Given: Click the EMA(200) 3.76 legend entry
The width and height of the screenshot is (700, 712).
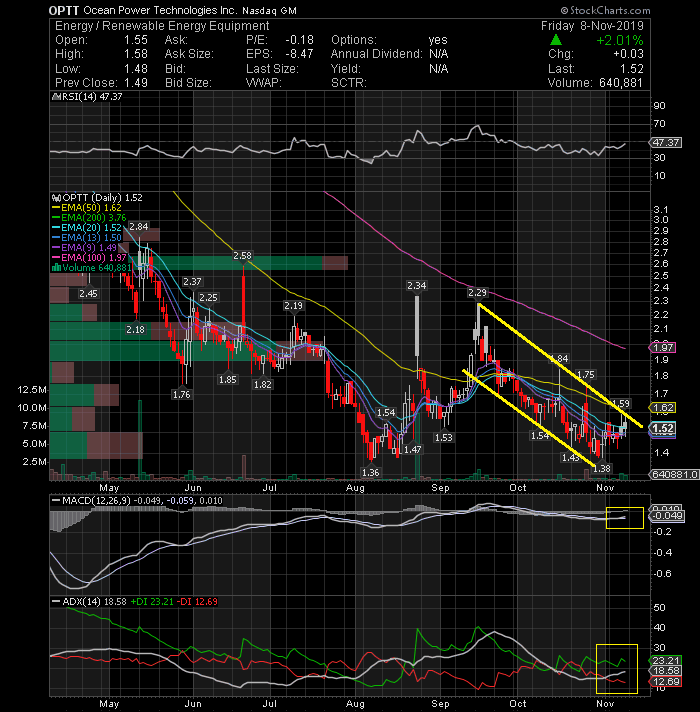Looking at the screenshot, I should click(x=94, y=218).
